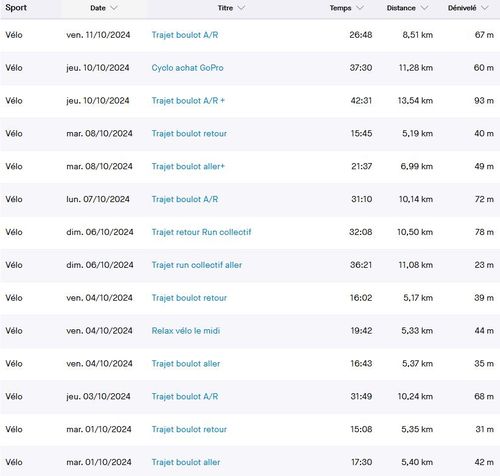
Task: Open Trajet boulot retour from 01/10/2024
Action: click(189, 429)
